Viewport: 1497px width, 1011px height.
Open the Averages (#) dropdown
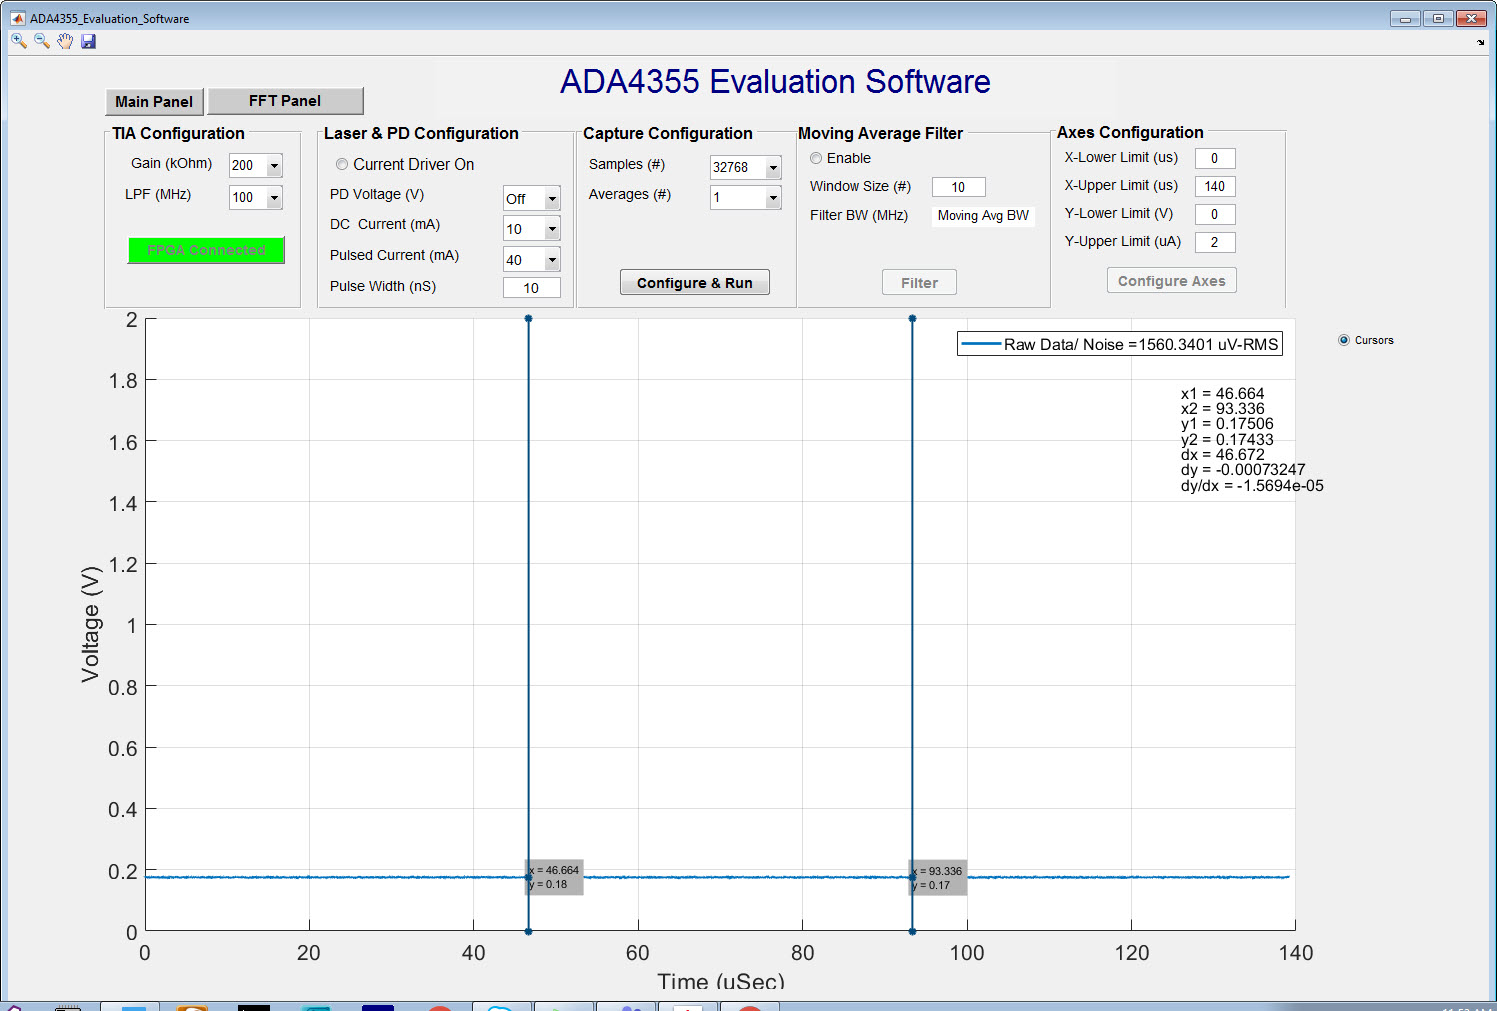point(771,197)
